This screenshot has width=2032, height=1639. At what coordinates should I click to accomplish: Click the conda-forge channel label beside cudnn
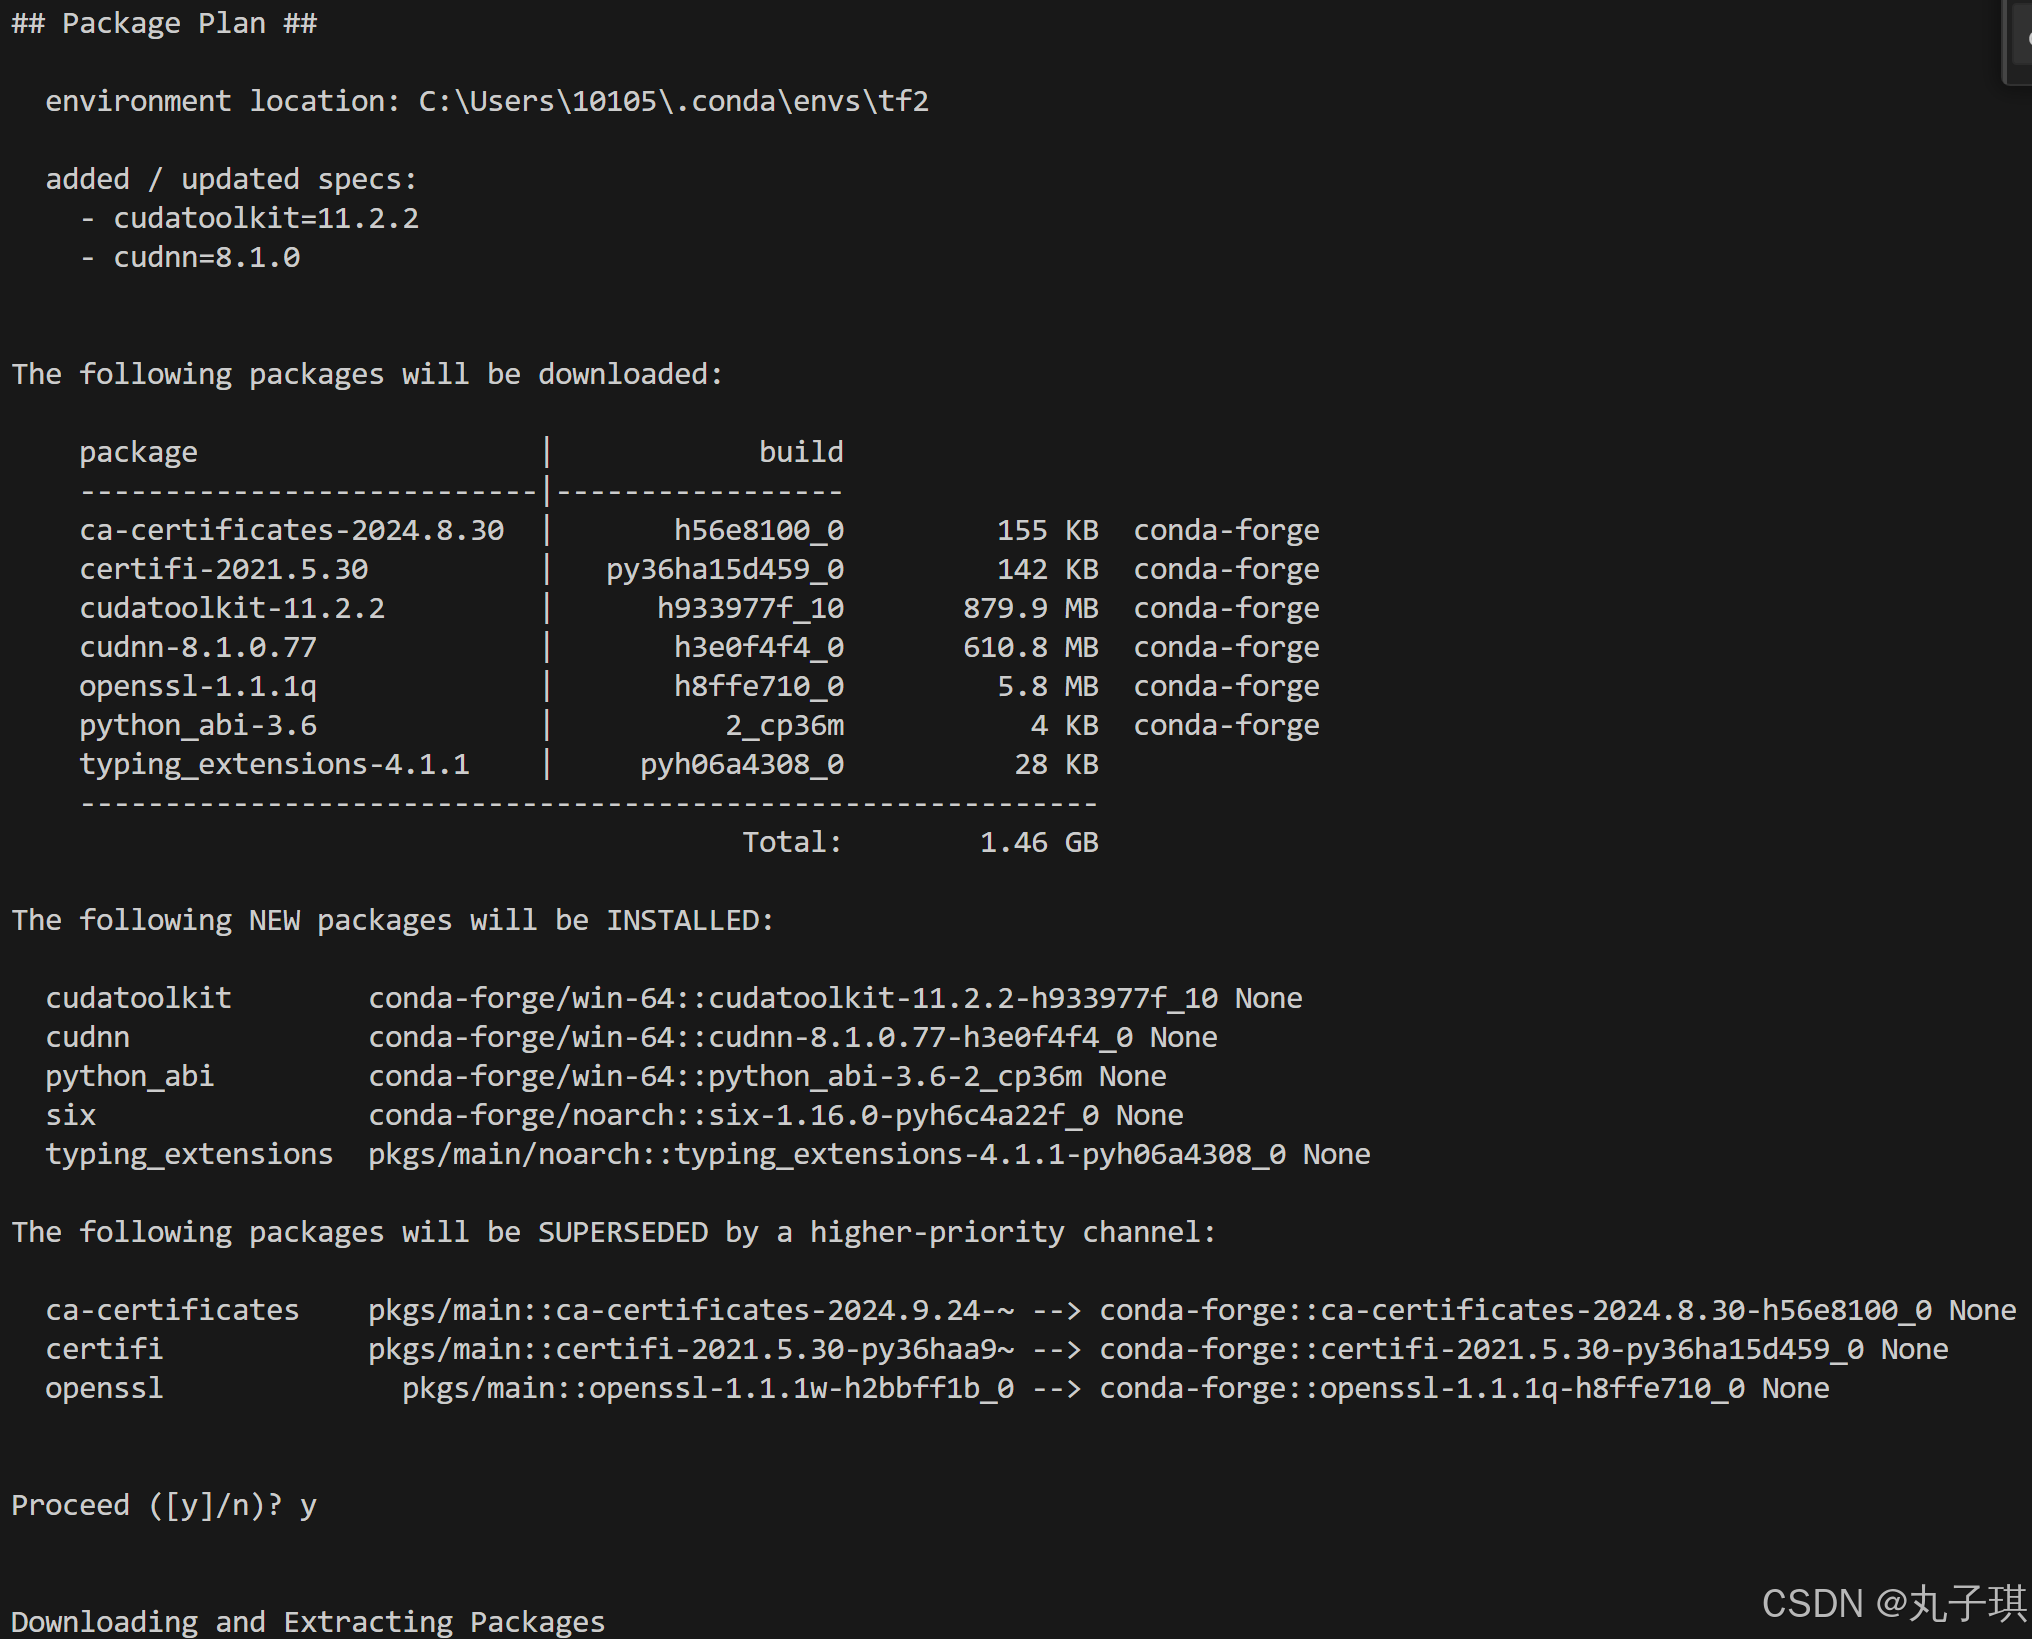pyautogui.click(x=1226, y=646)
